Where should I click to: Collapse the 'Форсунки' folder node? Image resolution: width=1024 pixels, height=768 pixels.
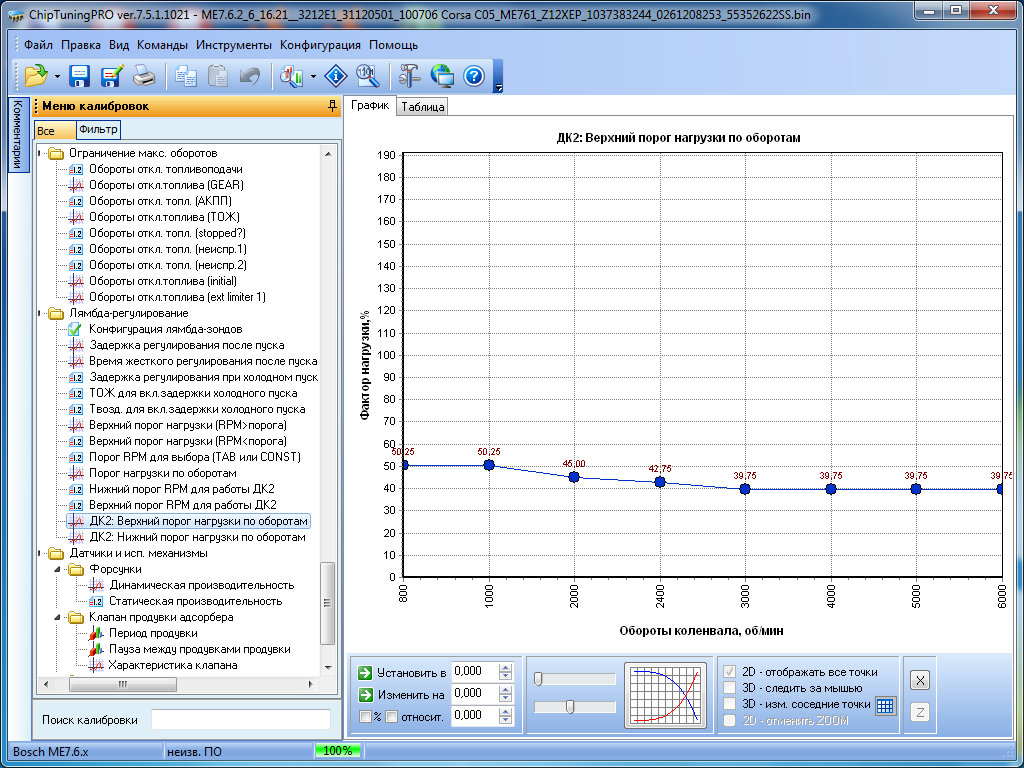58,569
